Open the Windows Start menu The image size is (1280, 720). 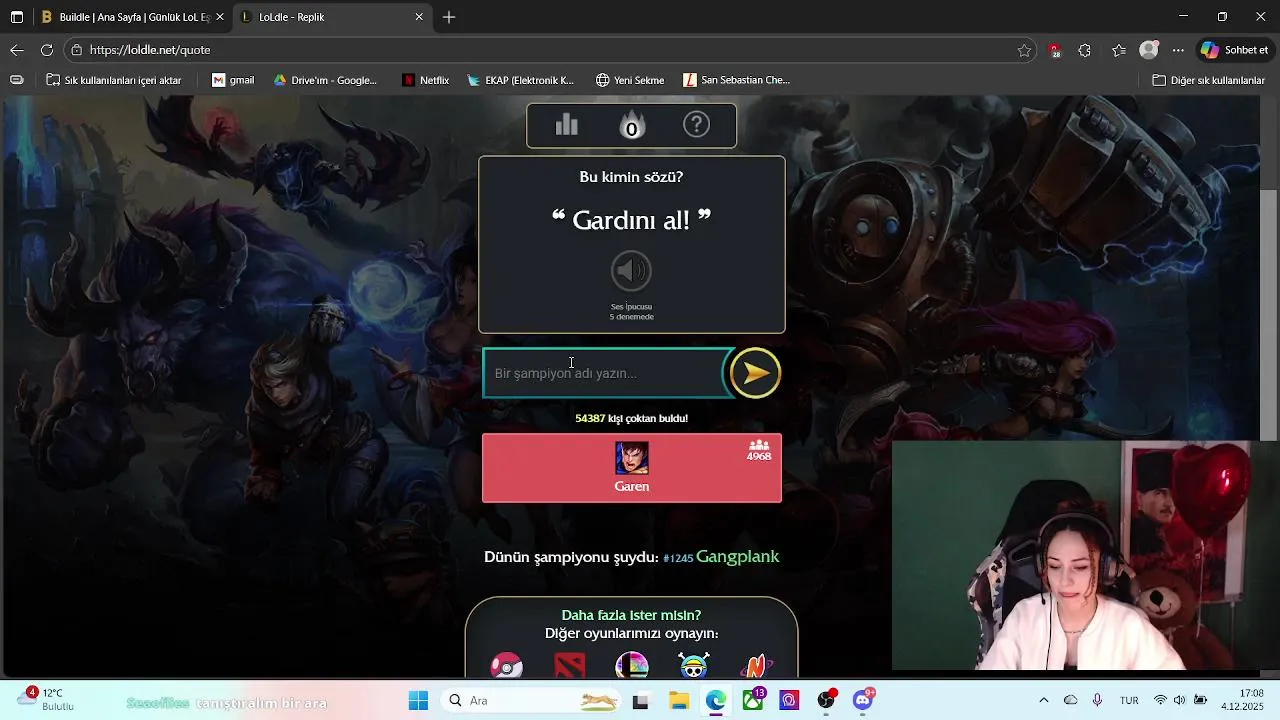(x=418, y=701)
